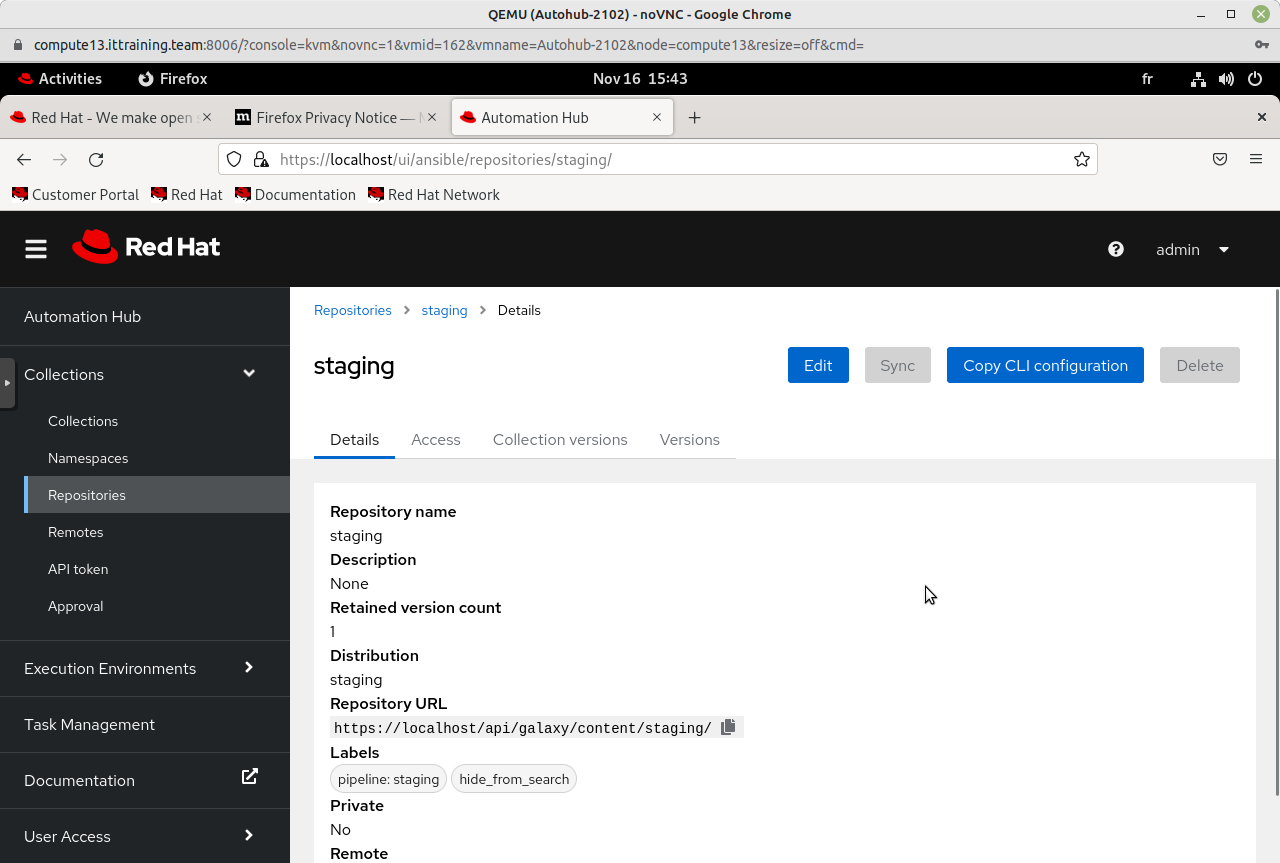Click the padlock site information icon
Image resolution: width=1280 pixels, height=863 pixels.
tap(261, 159)
